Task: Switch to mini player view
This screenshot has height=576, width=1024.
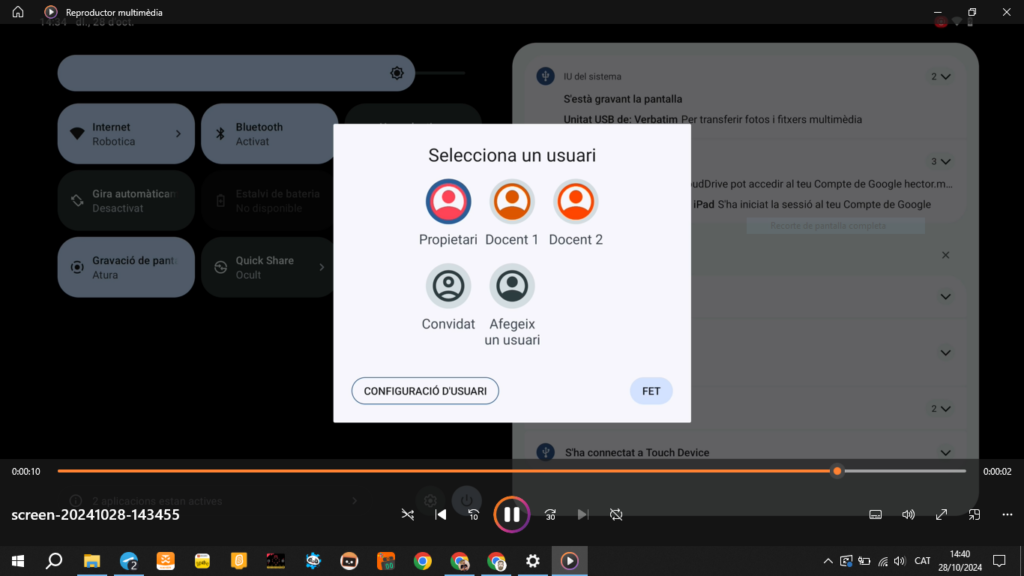Action: coord(974,514)
